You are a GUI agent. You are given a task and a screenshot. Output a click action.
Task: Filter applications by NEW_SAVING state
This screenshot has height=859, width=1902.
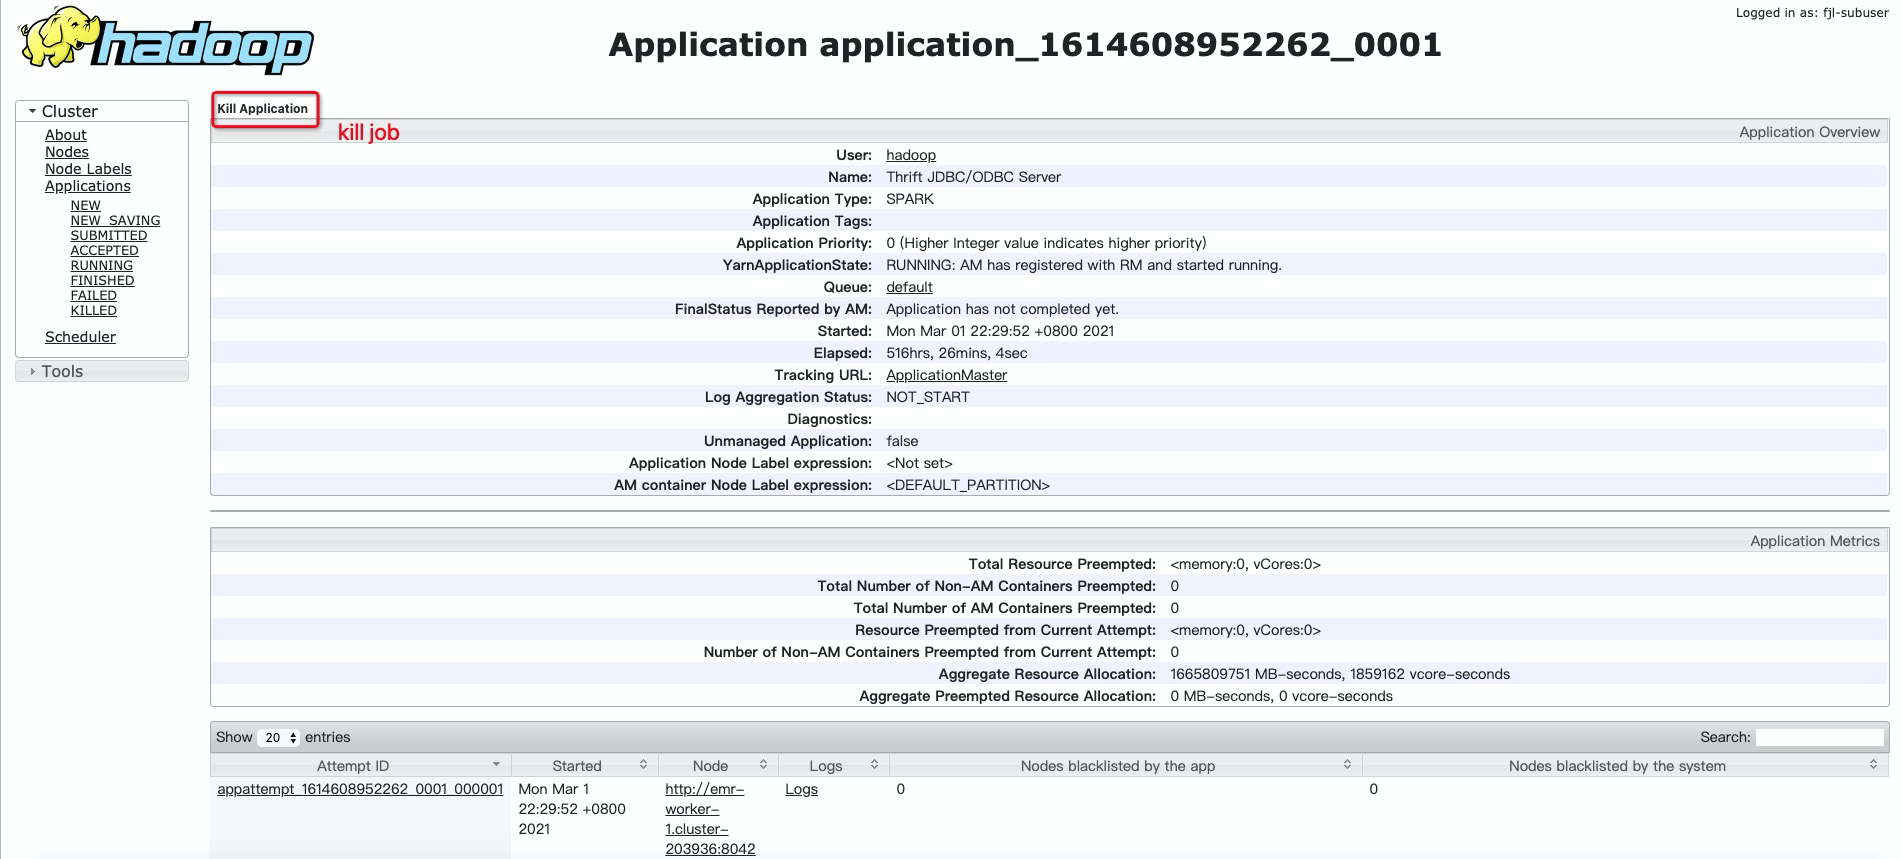click(115, 220)
